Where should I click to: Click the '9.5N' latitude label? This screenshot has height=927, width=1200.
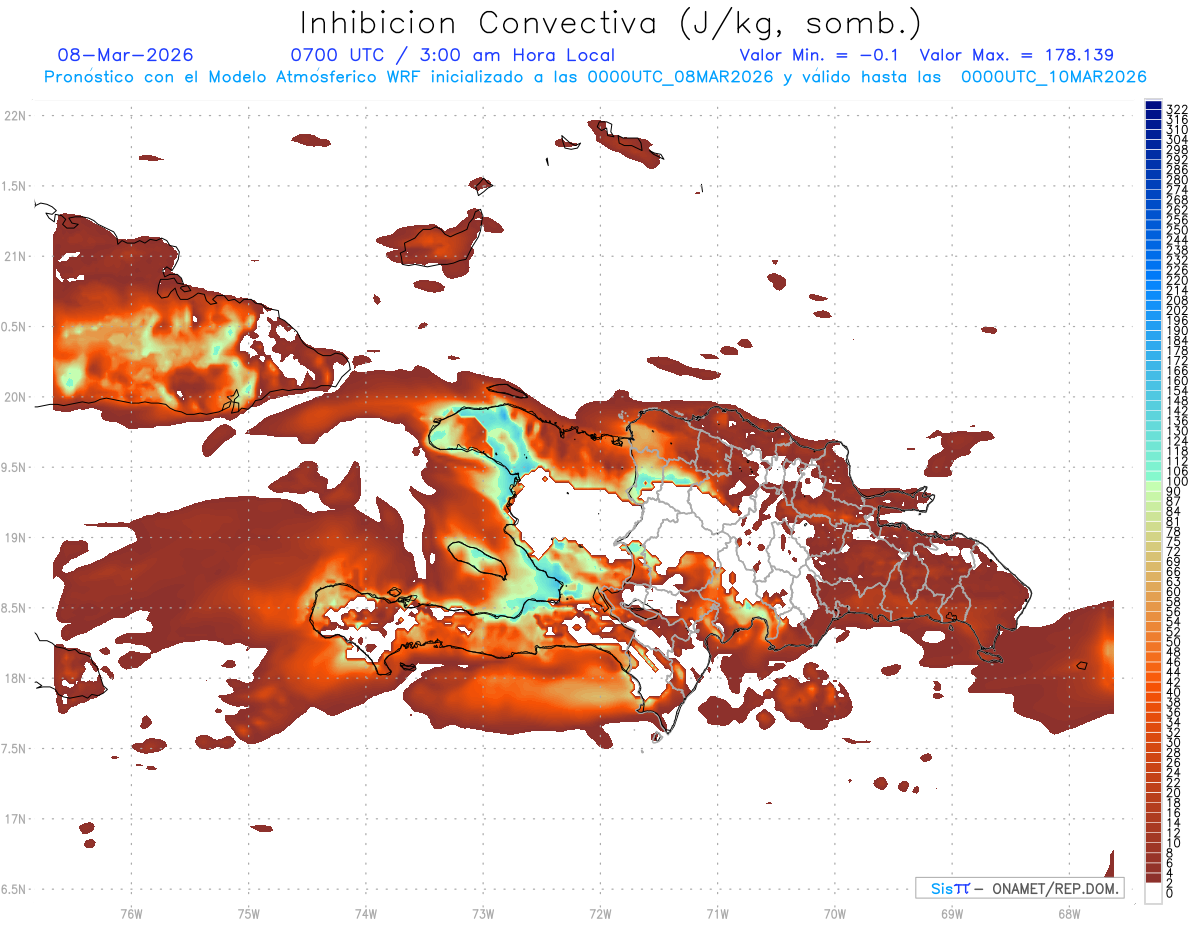tap(13, 467)
